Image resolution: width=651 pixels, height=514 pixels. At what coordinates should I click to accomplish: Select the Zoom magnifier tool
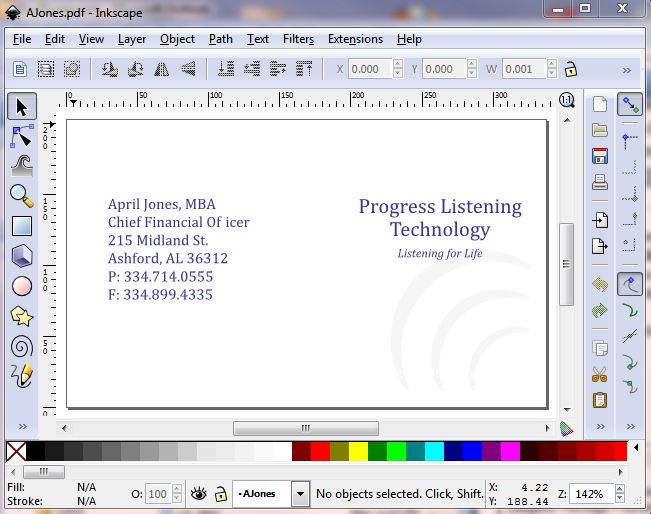22,196
